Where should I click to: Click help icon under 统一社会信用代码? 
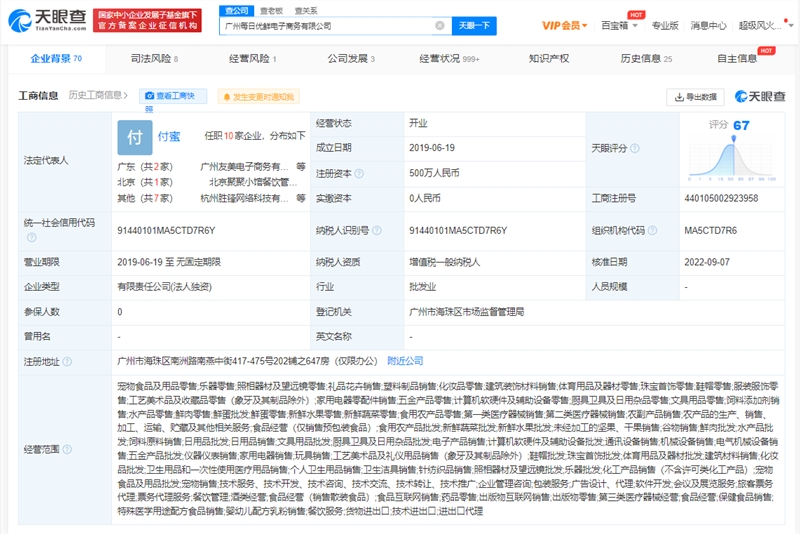(x=32, y=237)
